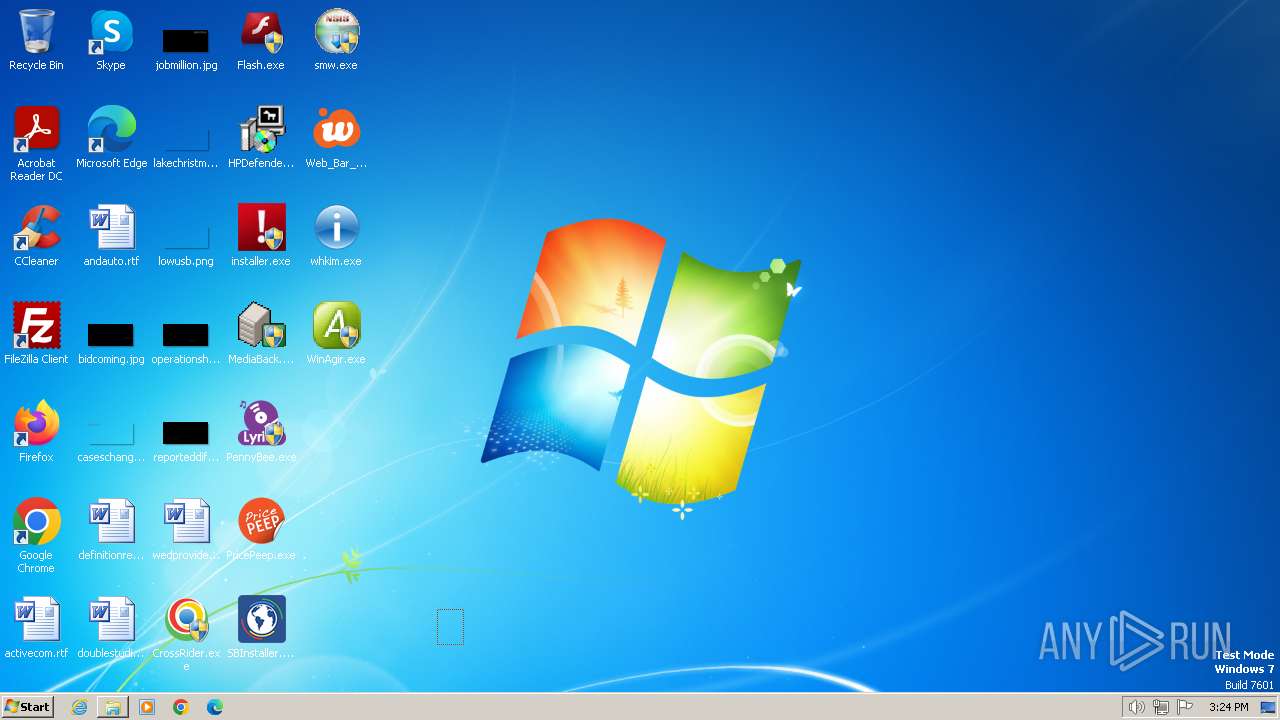Image resolution: width=1280 pixels, height=720 pixels.
Task: Select the SBInstaller... icon
Action: 261,628
